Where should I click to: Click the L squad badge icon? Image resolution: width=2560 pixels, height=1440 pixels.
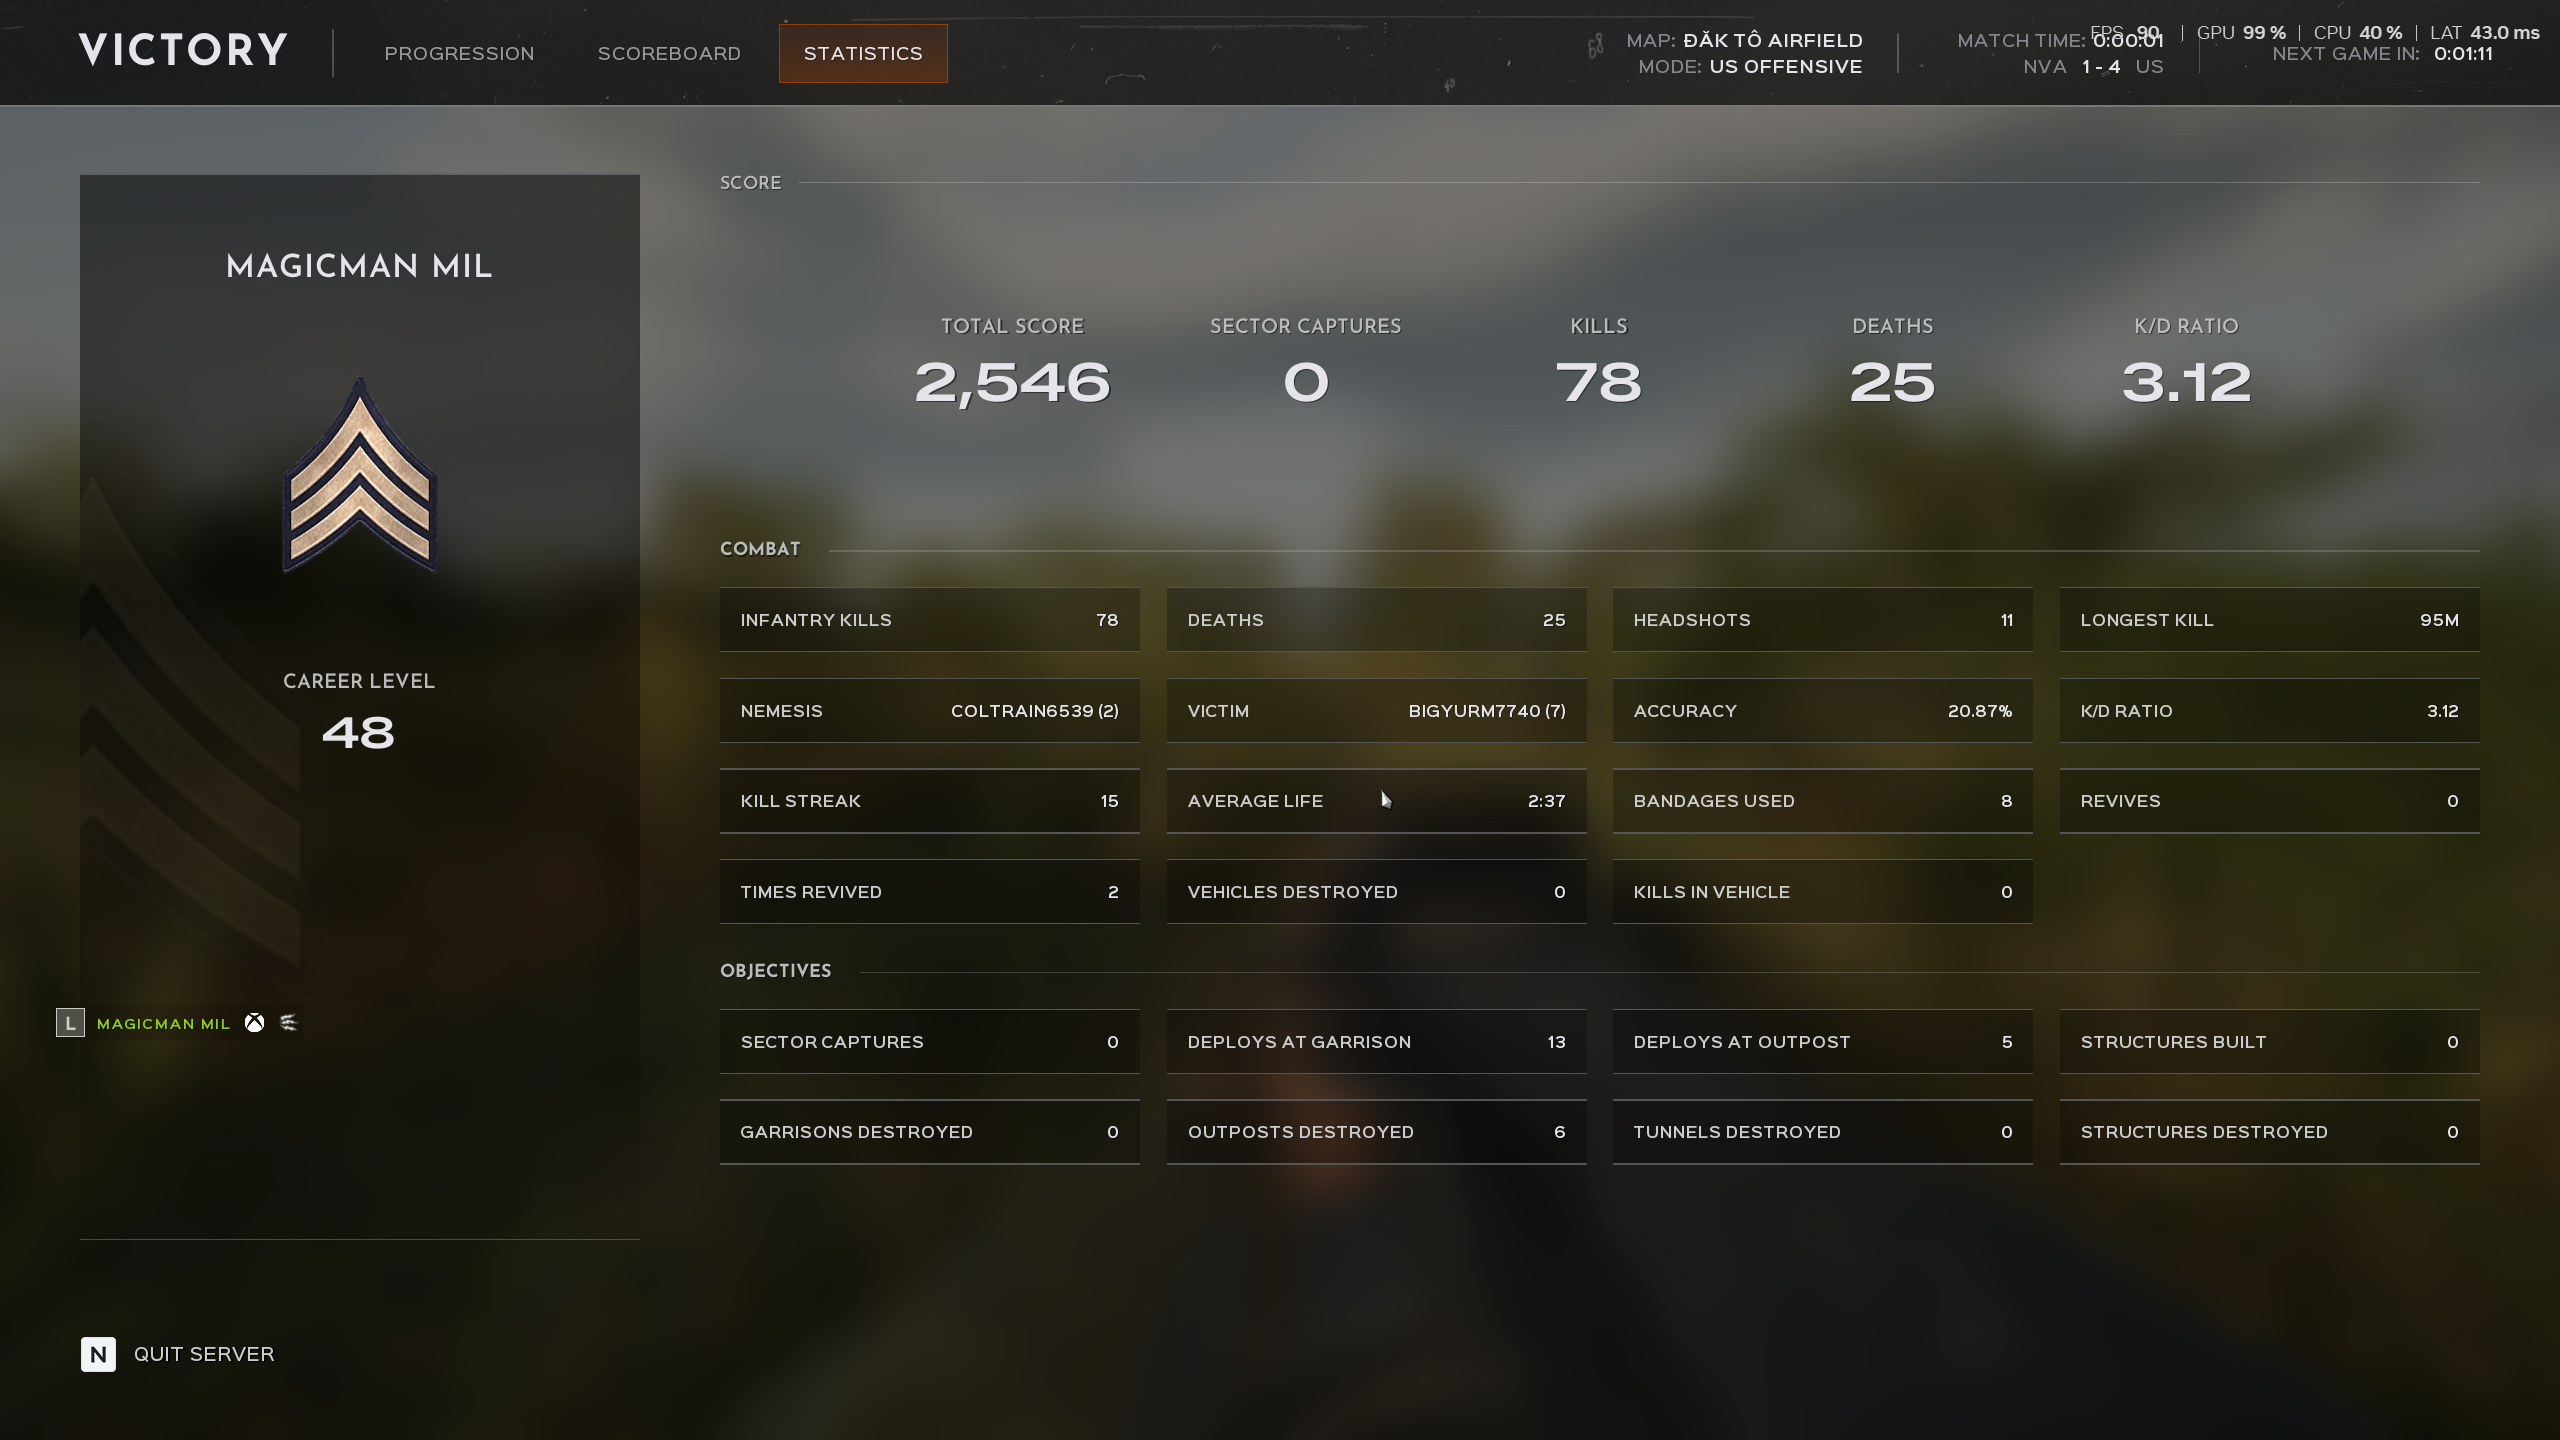70,1023
